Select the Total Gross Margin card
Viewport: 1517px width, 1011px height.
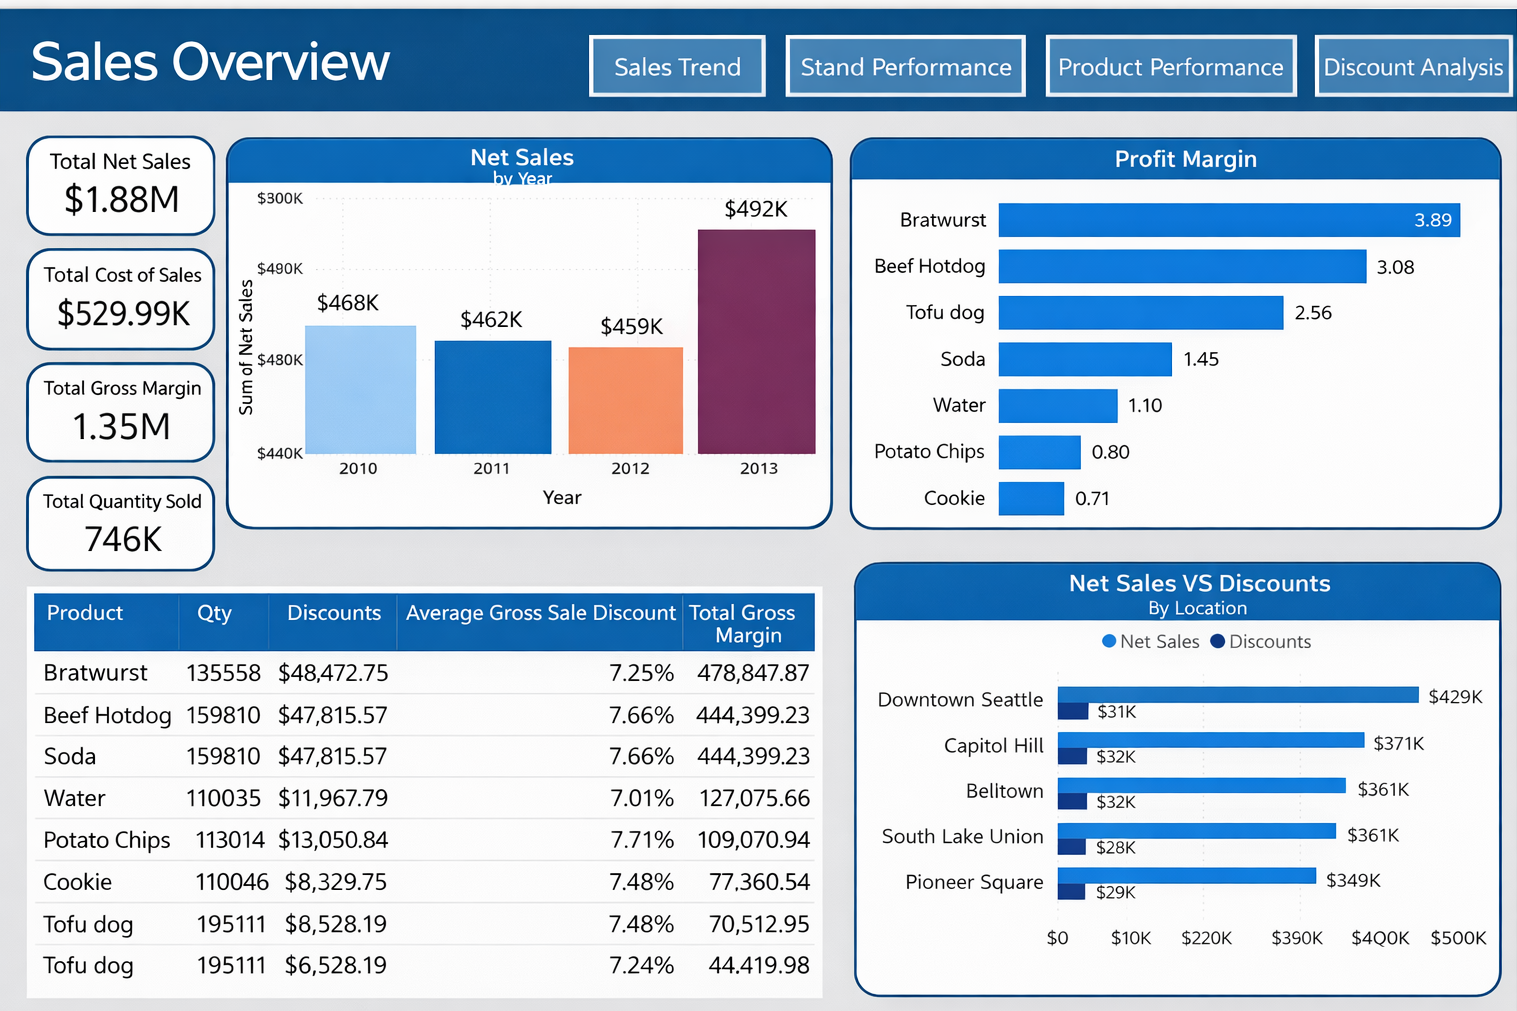120,411
